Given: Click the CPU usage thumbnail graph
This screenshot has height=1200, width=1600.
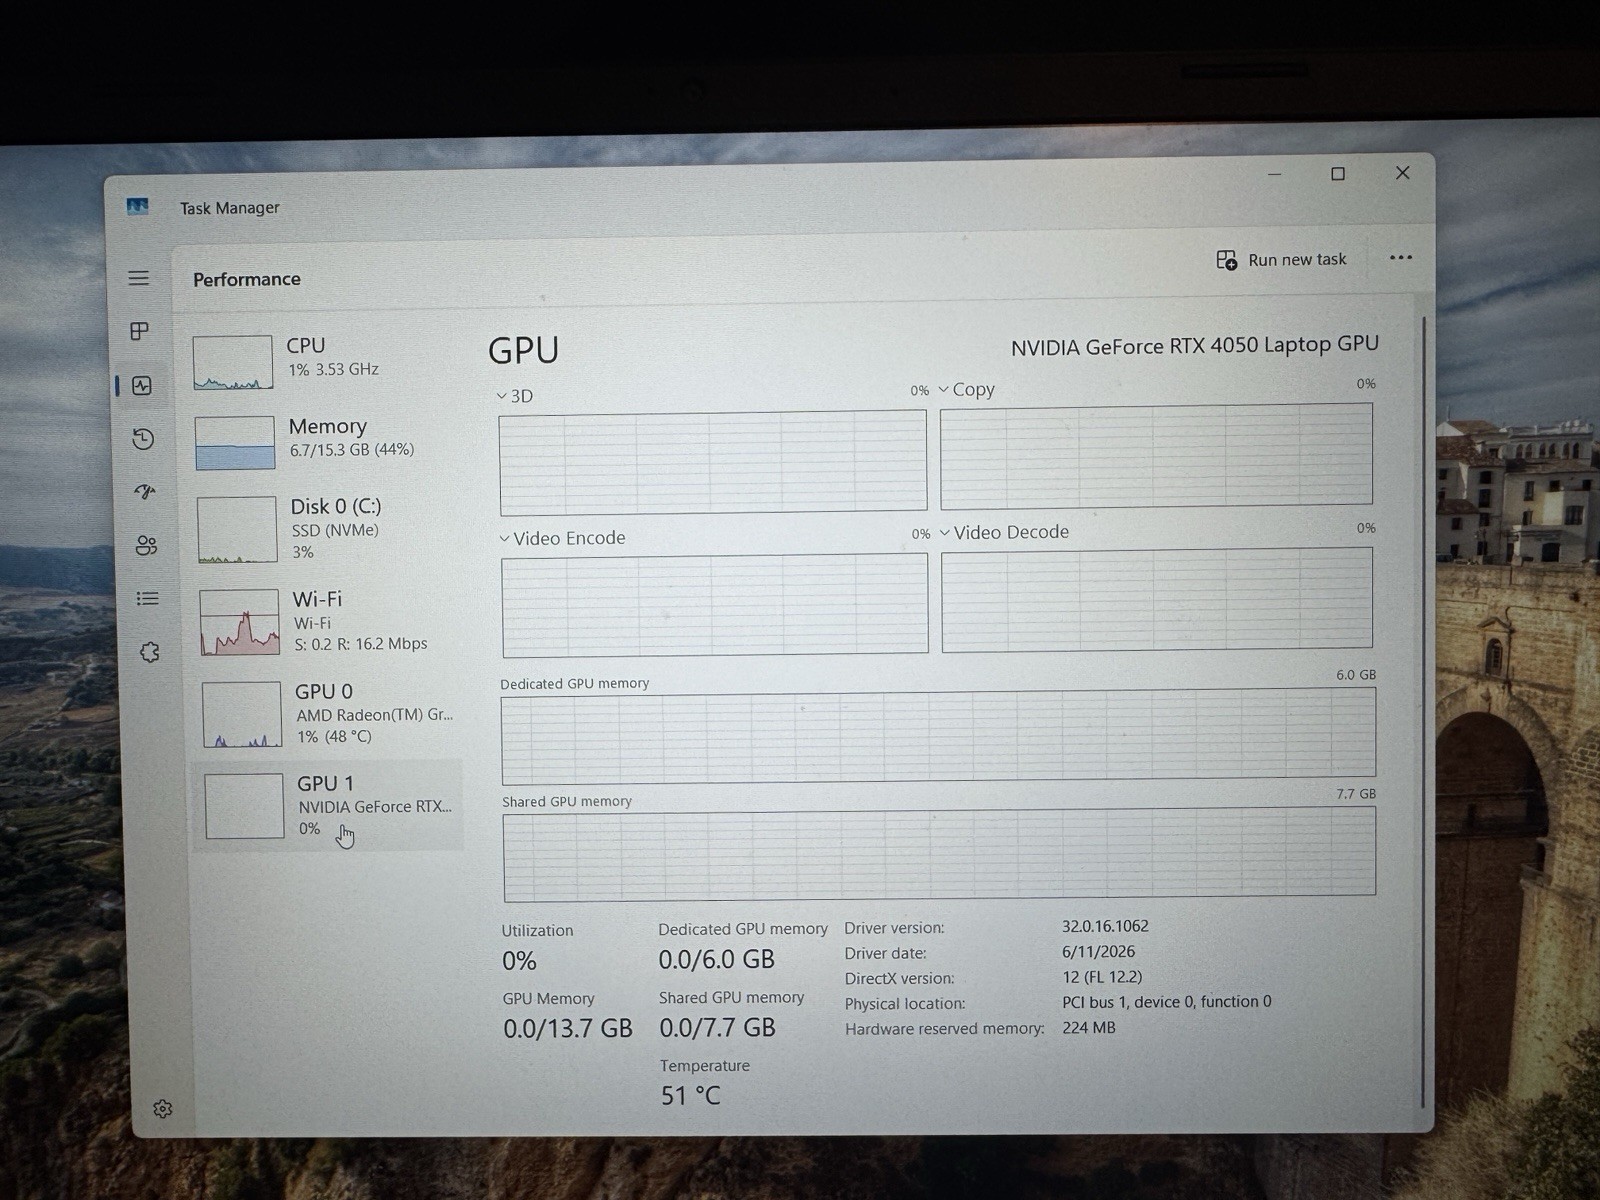Looking at the screenshot, I should [233, 362].
